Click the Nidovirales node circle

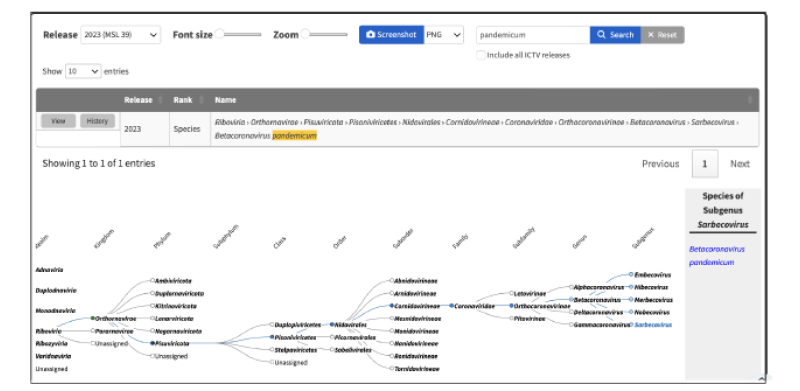(332, 325)
